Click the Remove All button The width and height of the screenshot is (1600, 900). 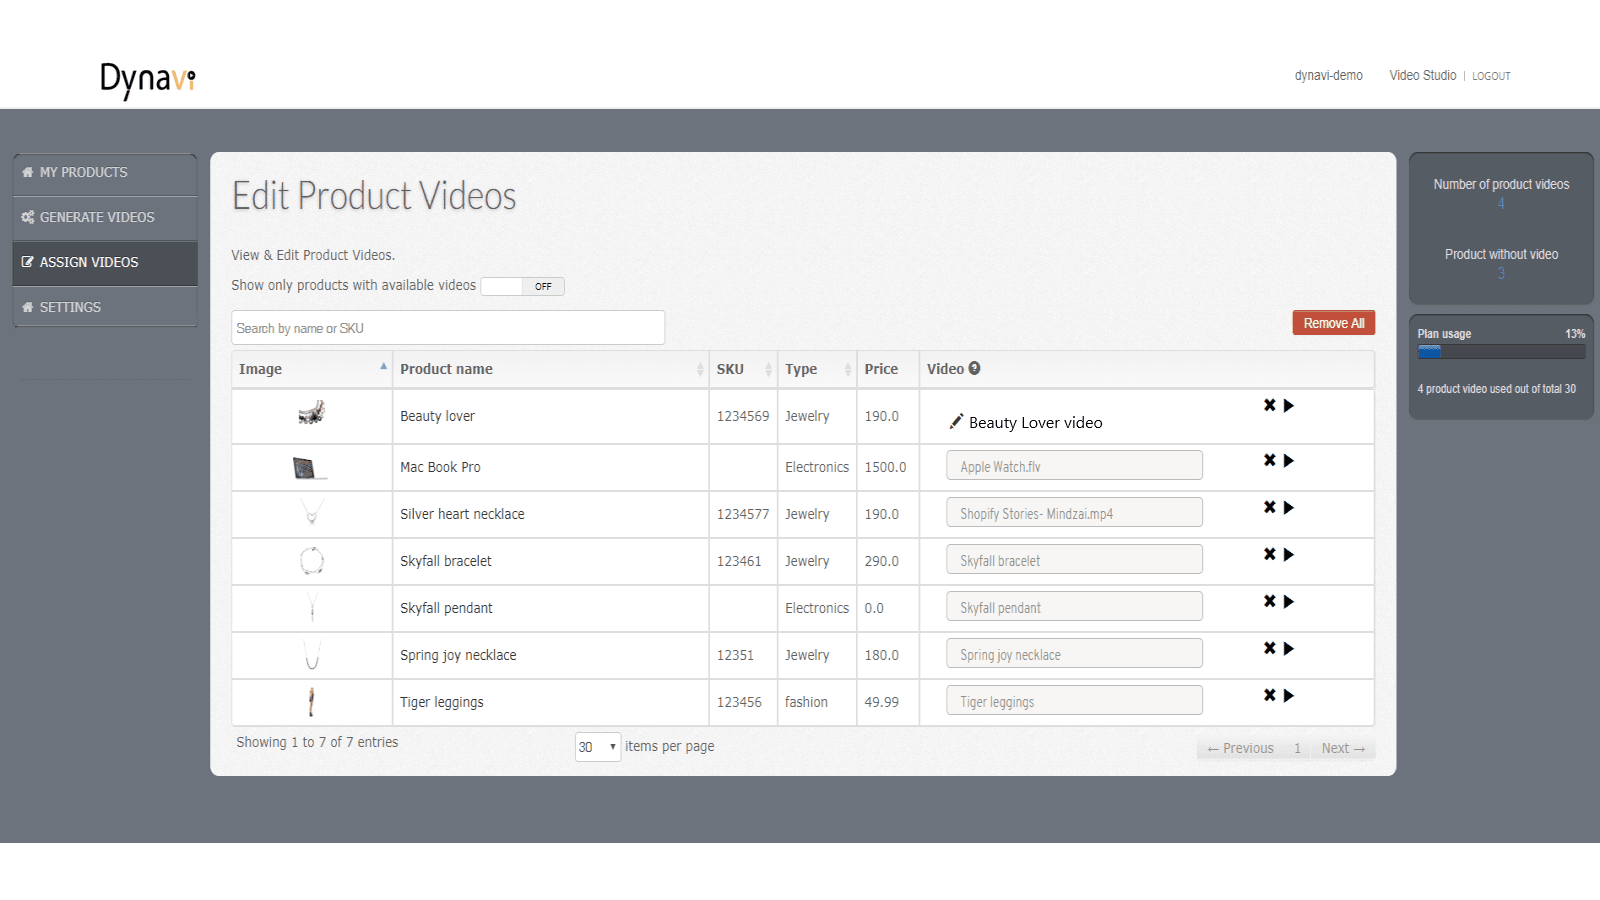(x=1333, y=322)
